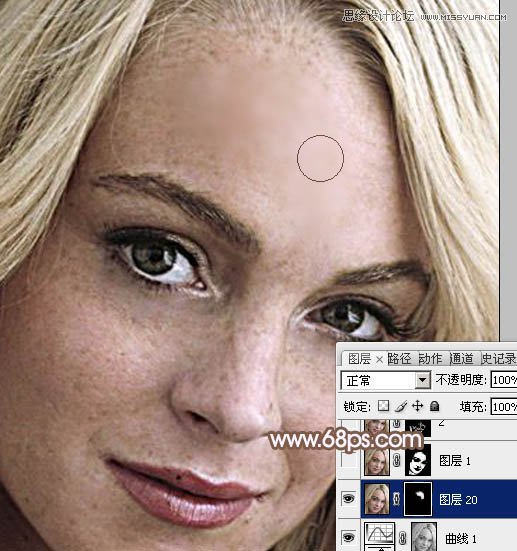
Task: Toggle lock transparent pixels icon
Action: 383,406
